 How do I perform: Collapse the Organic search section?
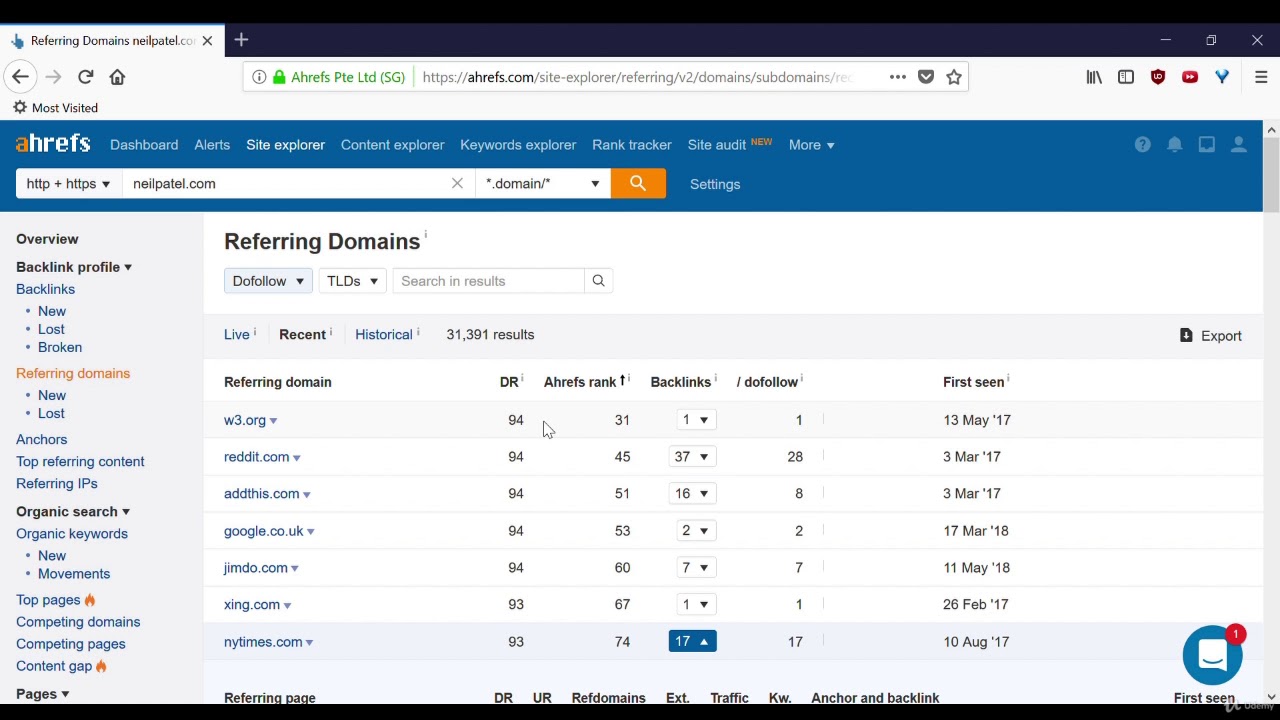pyautogui.click(x=73, y=512)
